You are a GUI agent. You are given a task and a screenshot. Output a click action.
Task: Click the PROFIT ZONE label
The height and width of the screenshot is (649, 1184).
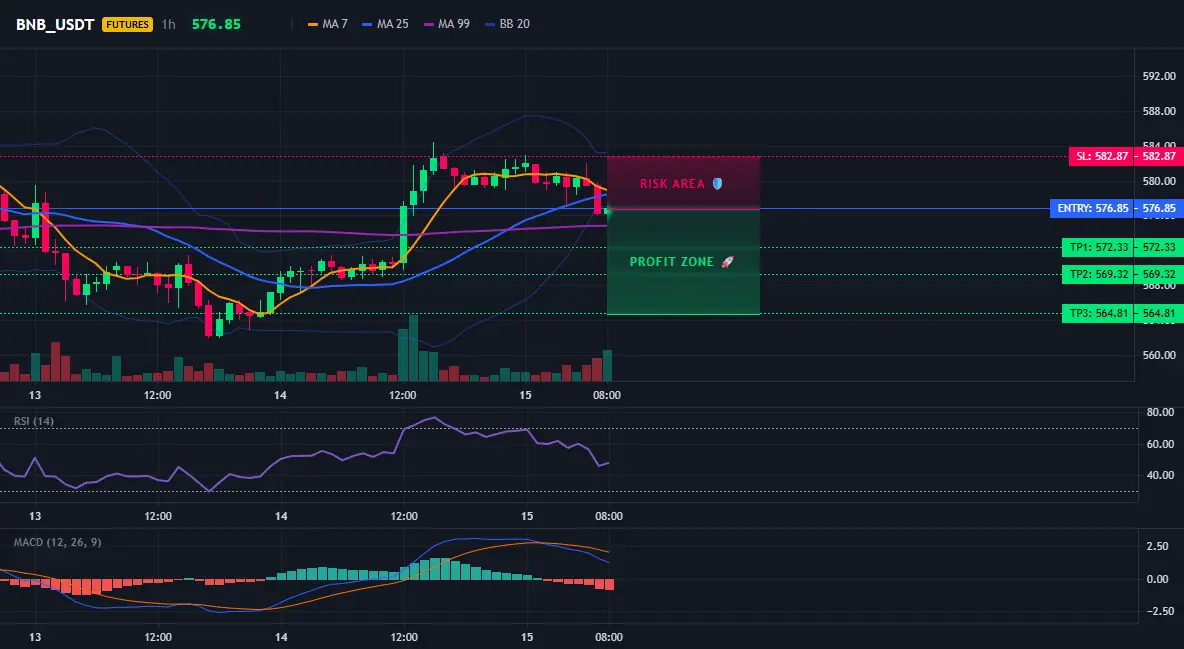(671, 261)
